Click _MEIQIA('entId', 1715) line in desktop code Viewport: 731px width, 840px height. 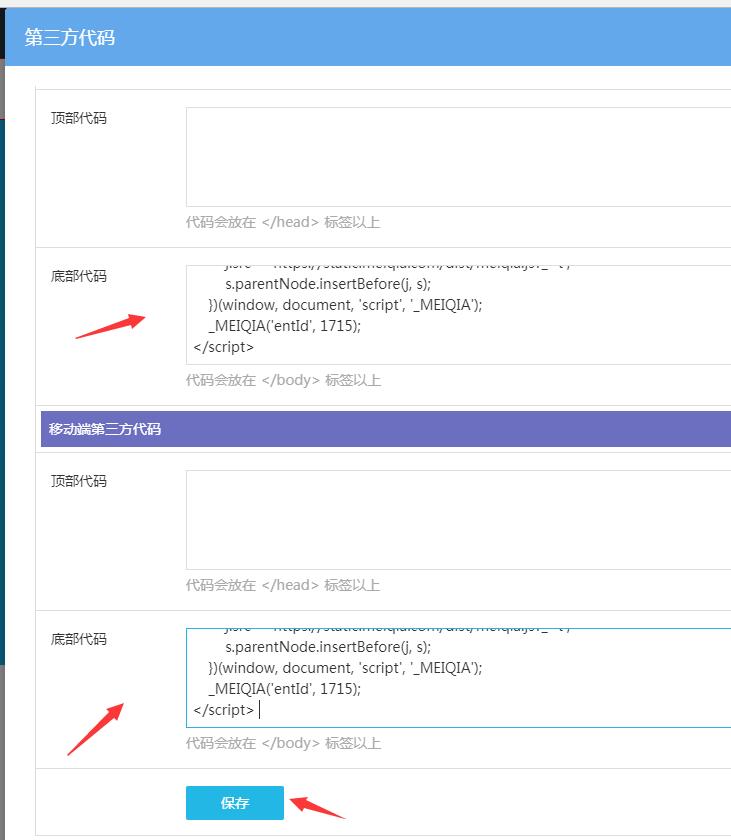[x=285, y=326]
